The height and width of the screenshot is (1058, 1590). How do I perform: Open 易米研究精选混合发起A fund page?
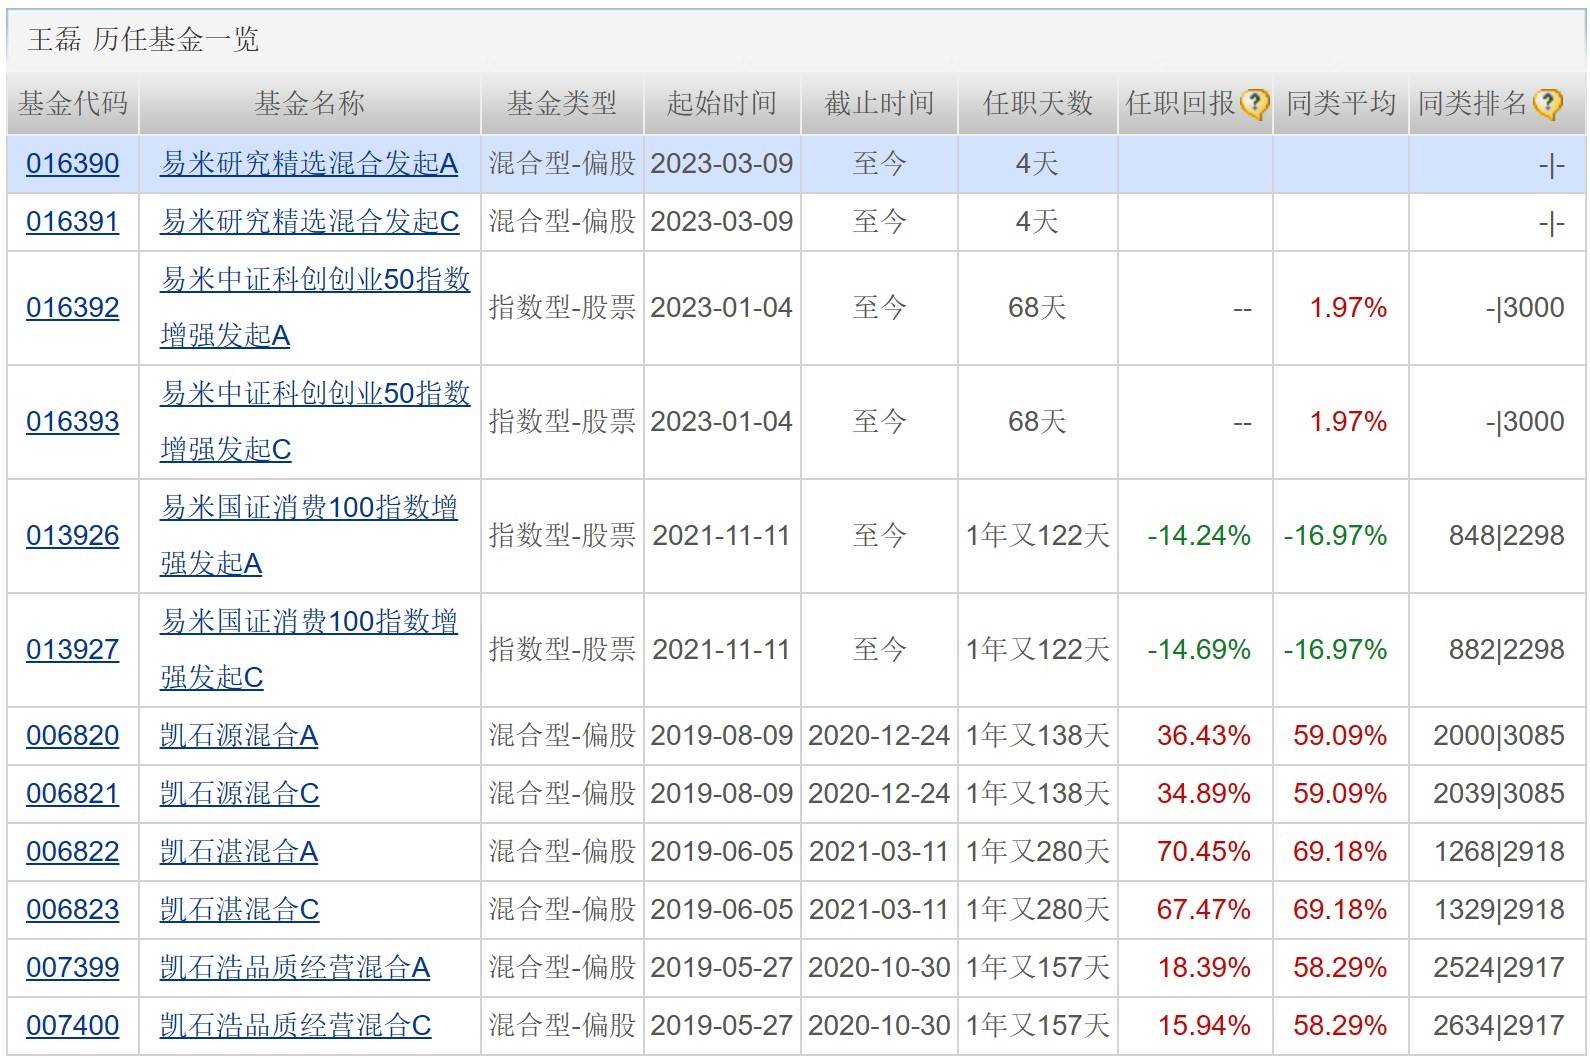[x=309, y=164]
